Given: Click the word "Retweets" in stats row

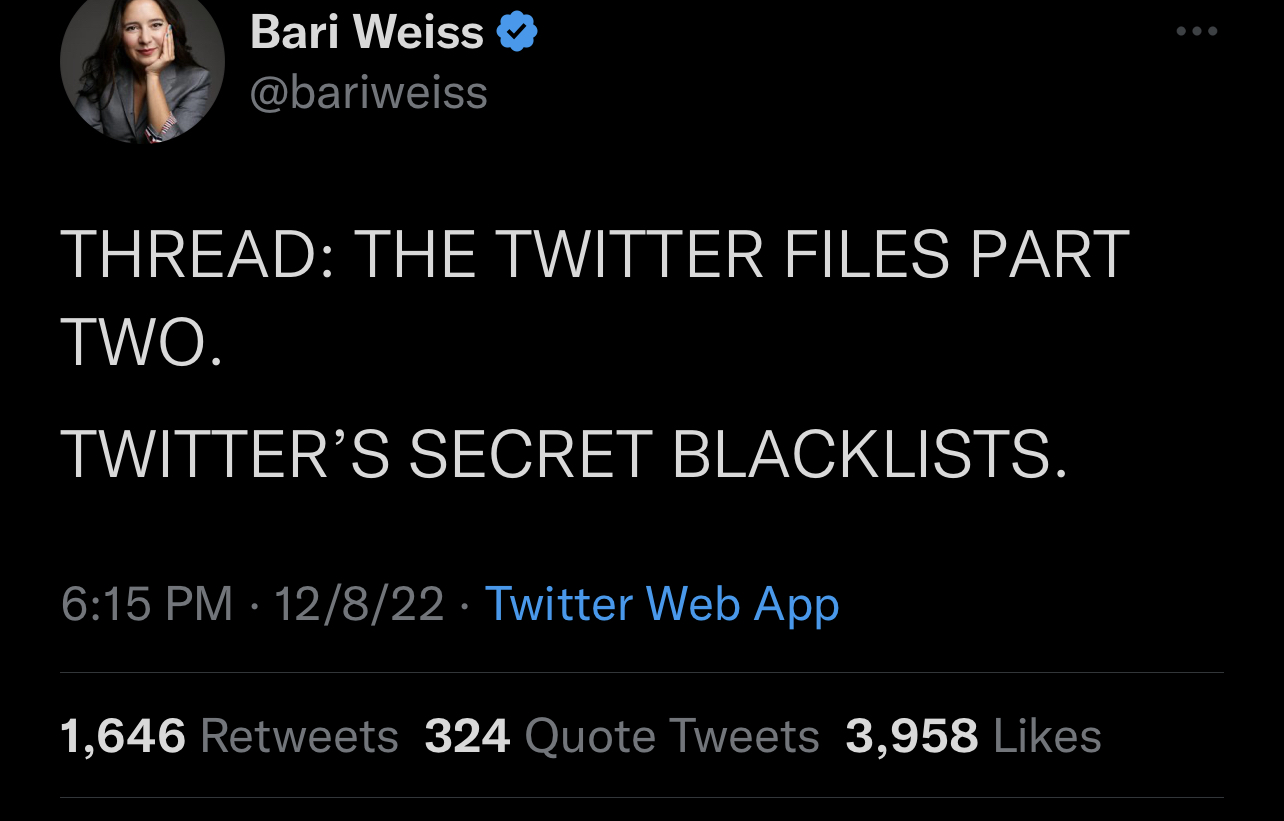Looking at the screenshot, I should point(299,737).
